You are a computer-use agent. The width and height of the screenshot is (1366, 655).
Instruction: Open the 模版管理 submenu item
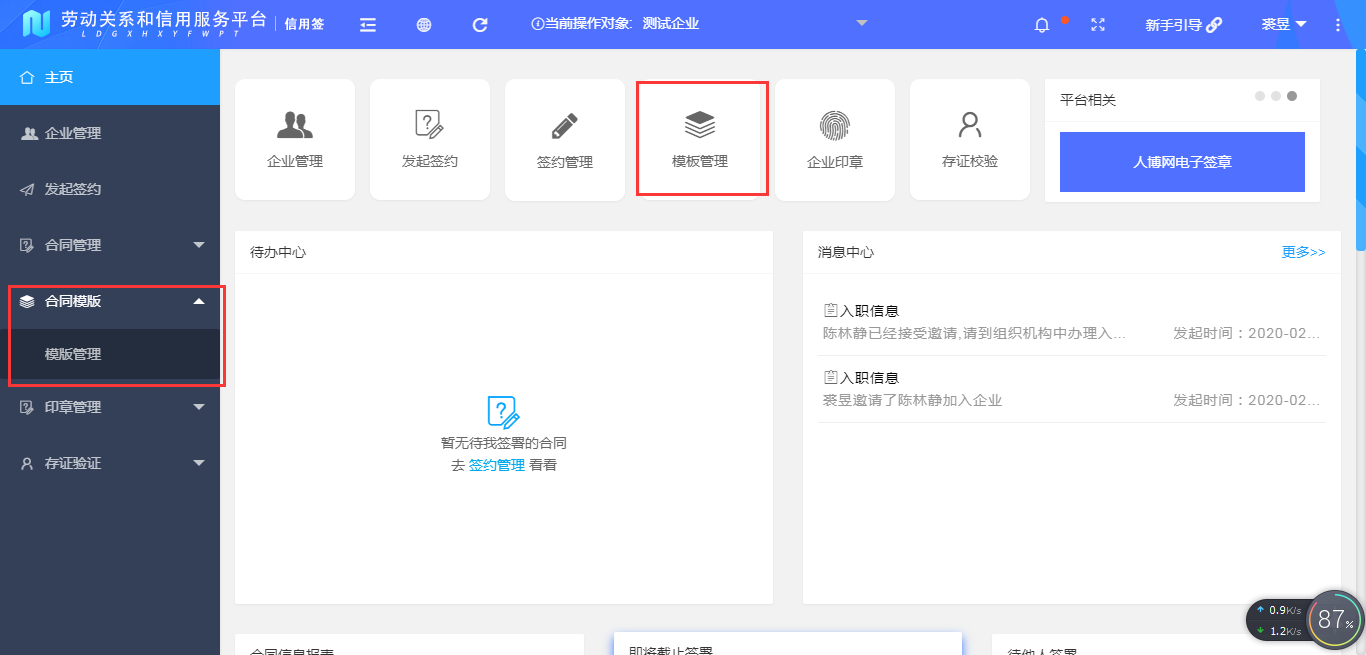click(x=110, y=353)
